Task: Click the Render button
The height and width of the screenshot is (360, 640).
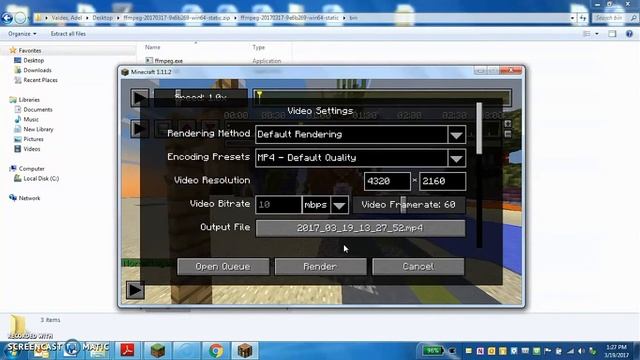Action: [x=320, y=267]
